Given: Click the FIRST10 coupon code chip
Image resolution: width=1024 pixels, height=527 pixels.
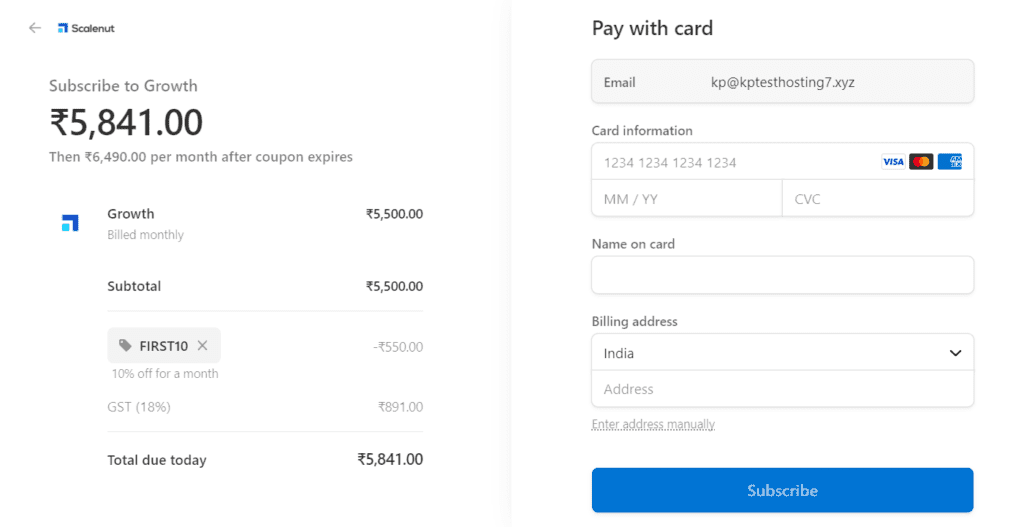Looking at the screenshot, I should coord(163,346).
